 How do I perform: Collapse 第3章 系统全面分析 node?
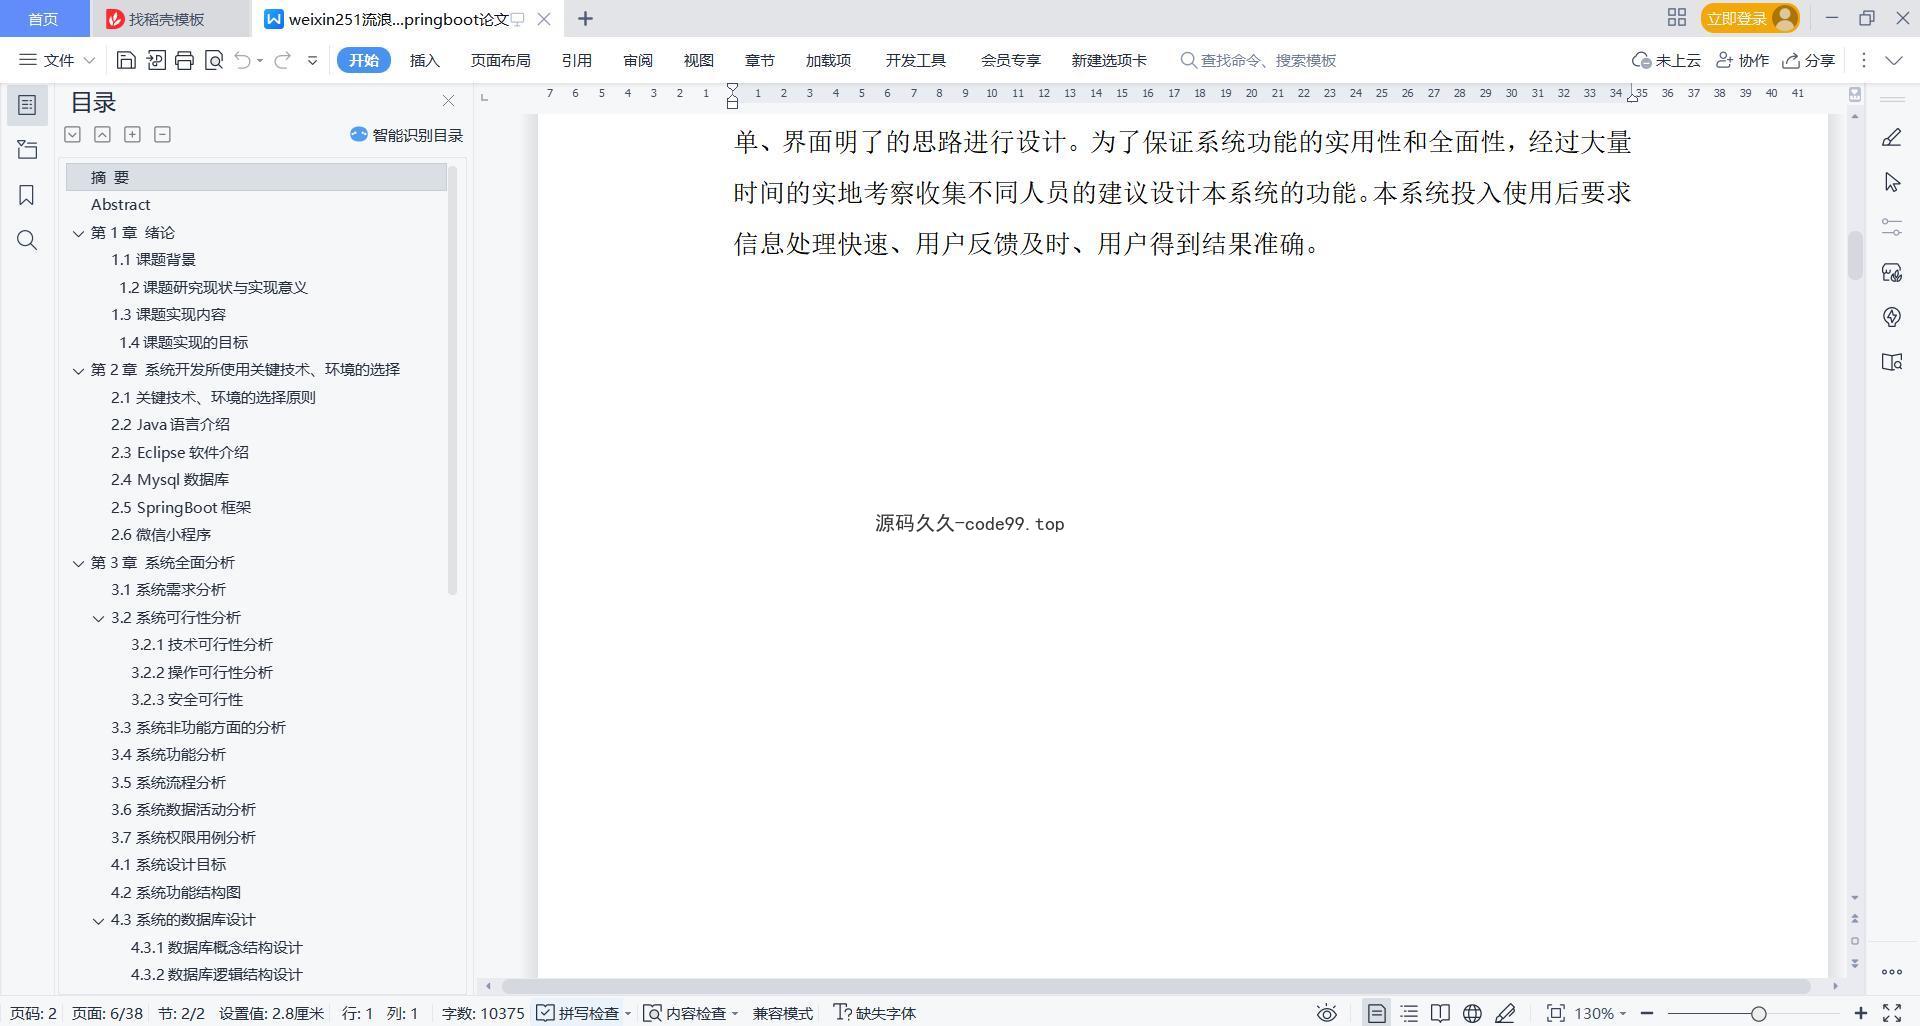click(78, 563)
